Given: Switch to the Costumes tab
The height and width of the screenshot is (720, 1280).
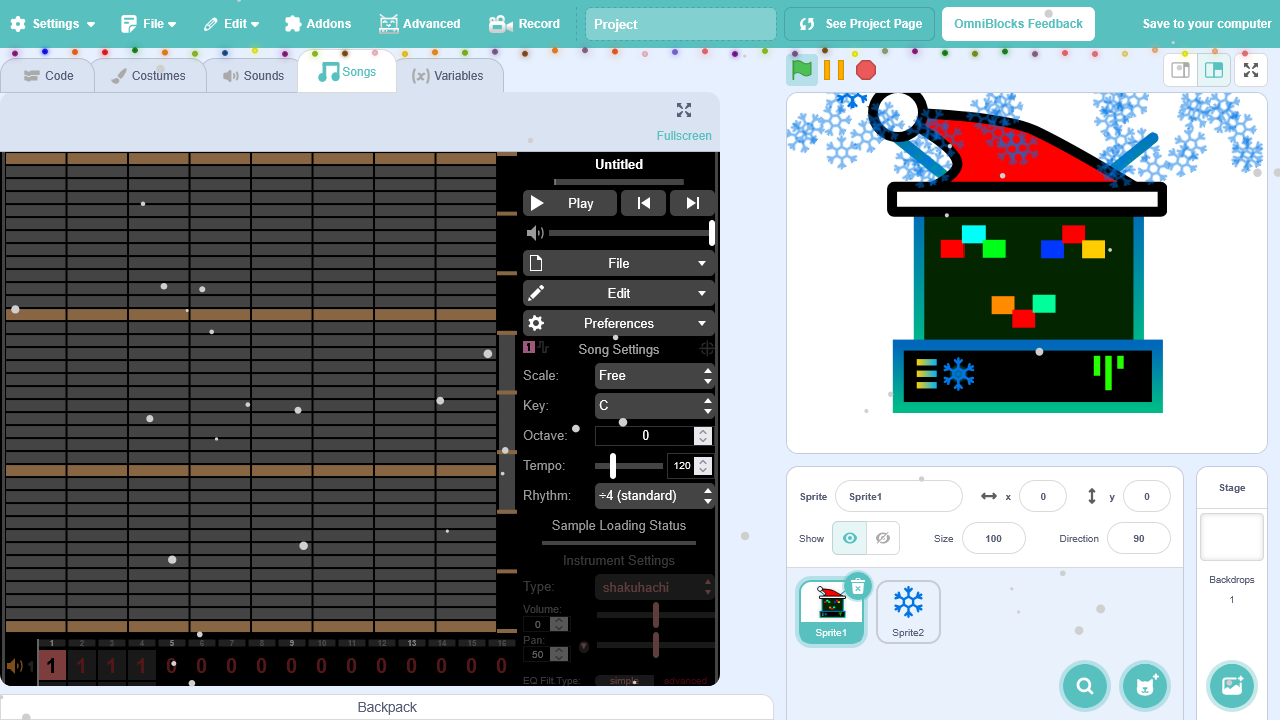Looking at the screenshot, I should 149,75.
